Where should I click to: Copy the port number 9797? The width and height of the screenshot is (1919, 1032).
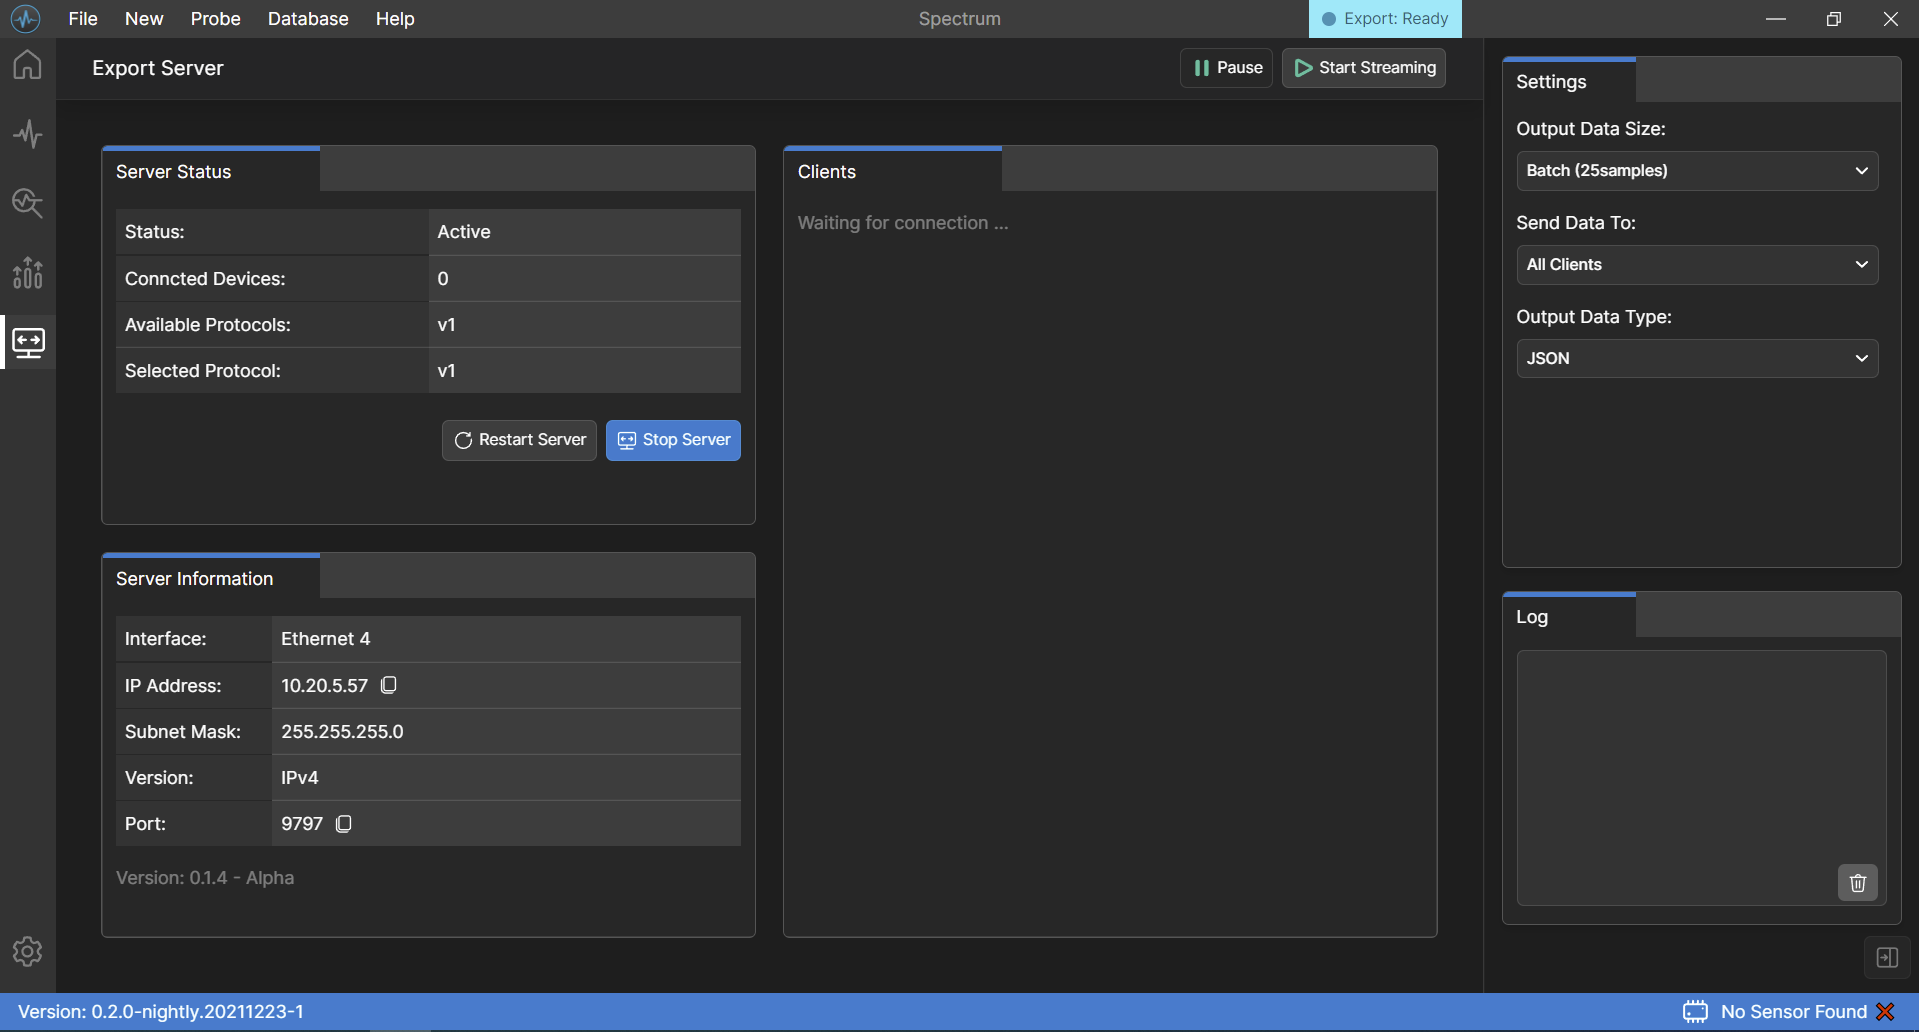pyautogui.click(x=344, y=824)
